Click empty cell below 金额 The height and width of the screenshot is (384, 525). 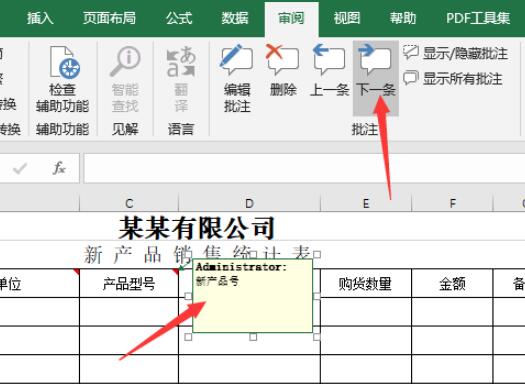[452, 312]
